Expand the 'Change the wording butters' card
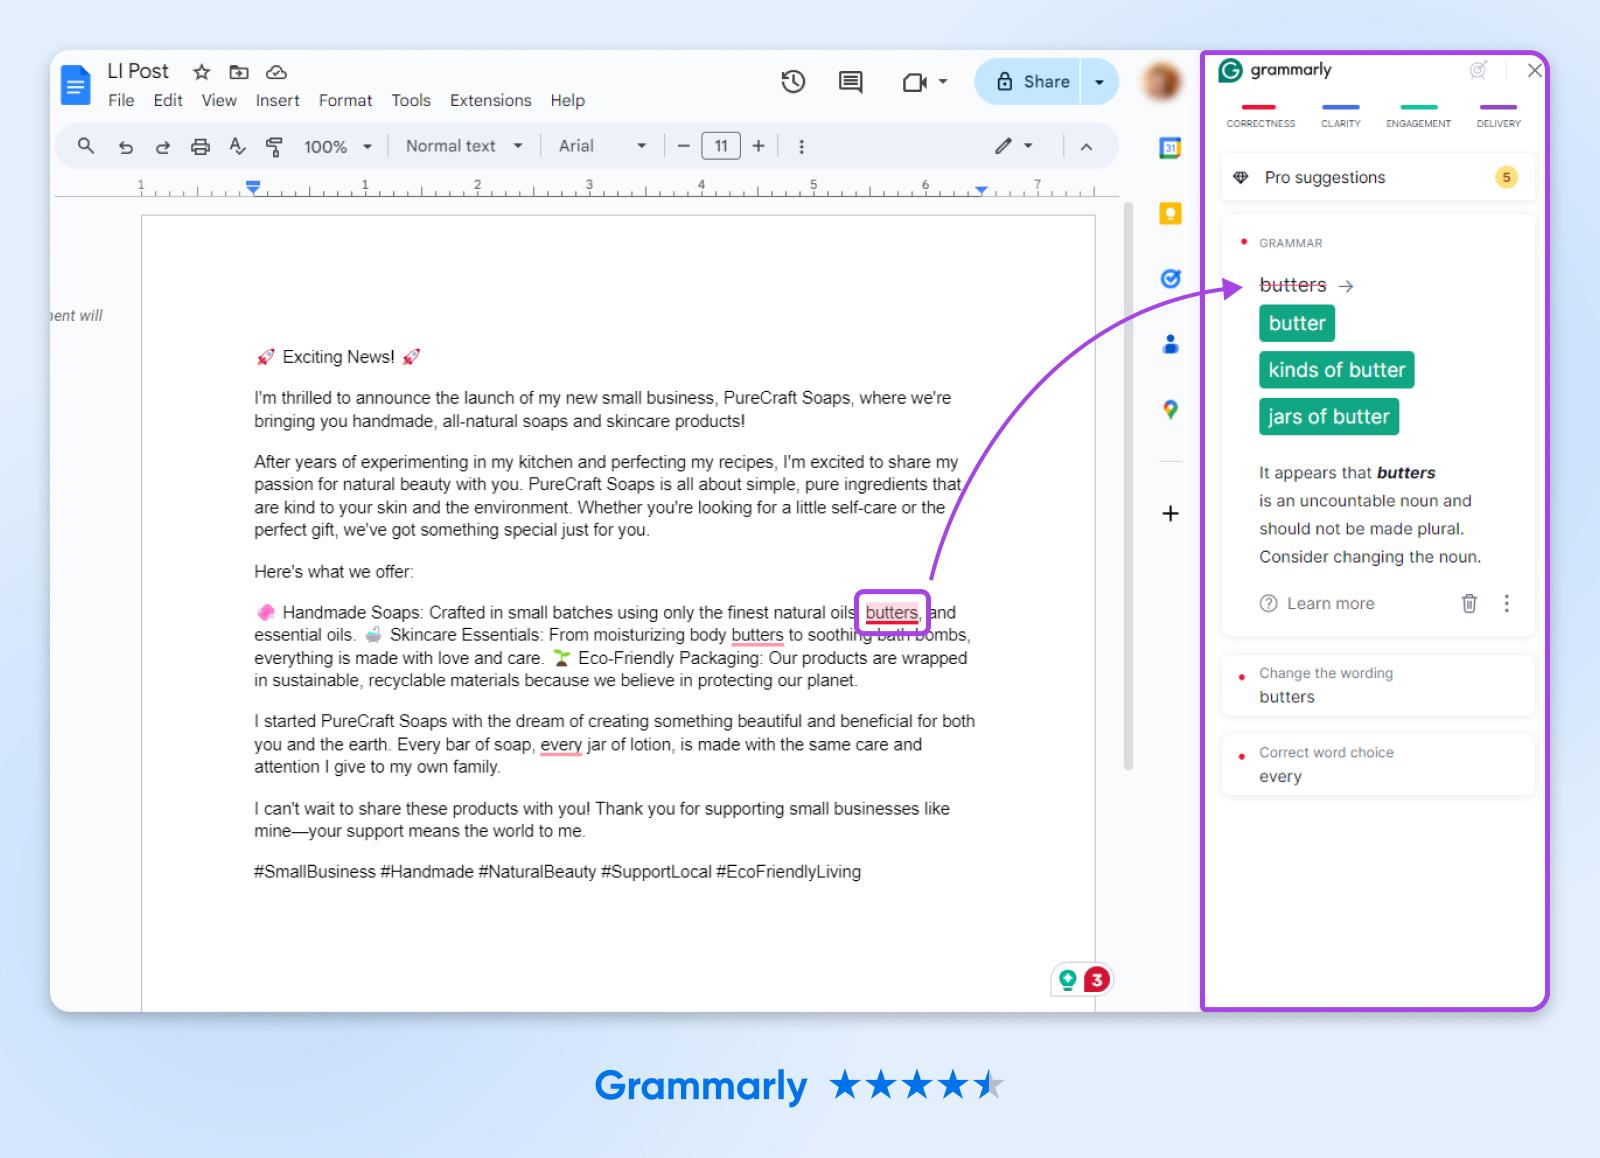The image size is (1600, 1158). tap(1378, 685)
